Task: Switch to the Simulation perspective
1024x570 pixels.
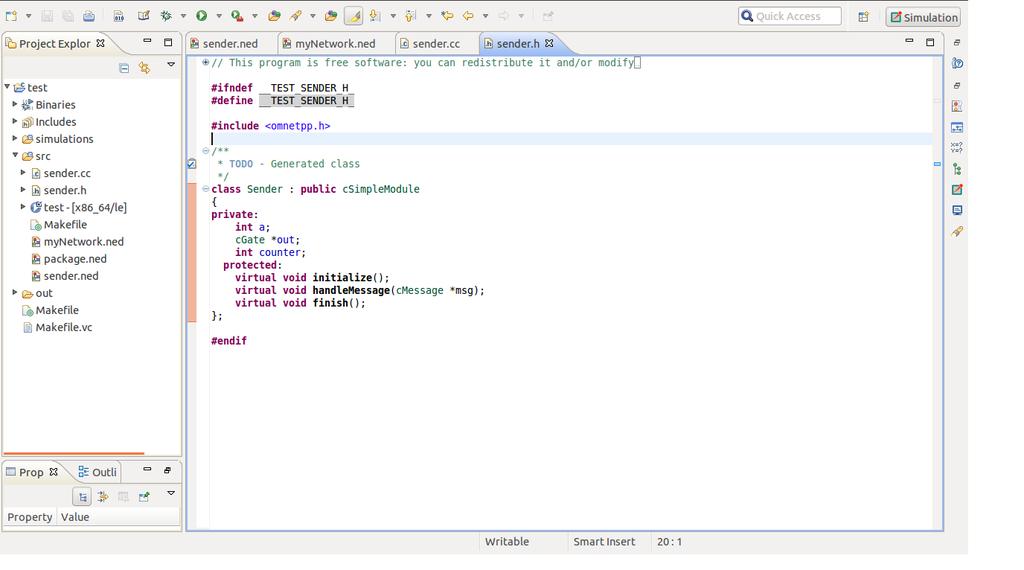Action: [x=924, y=17]
